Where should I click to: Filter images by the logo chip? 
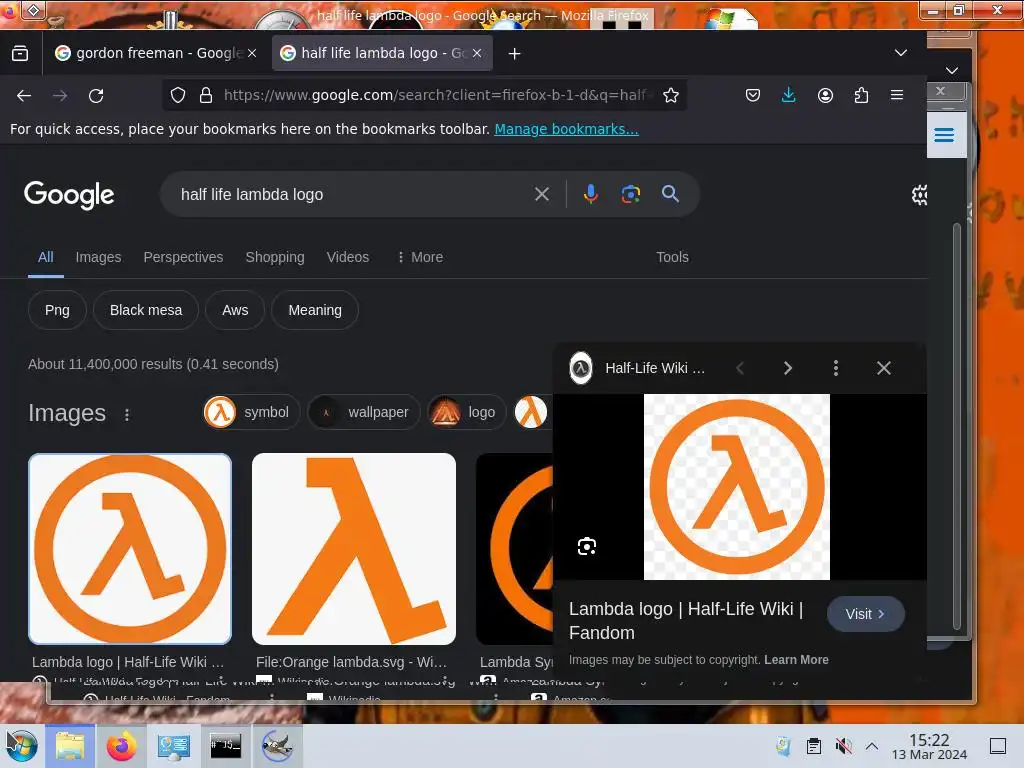click(466, 412)
